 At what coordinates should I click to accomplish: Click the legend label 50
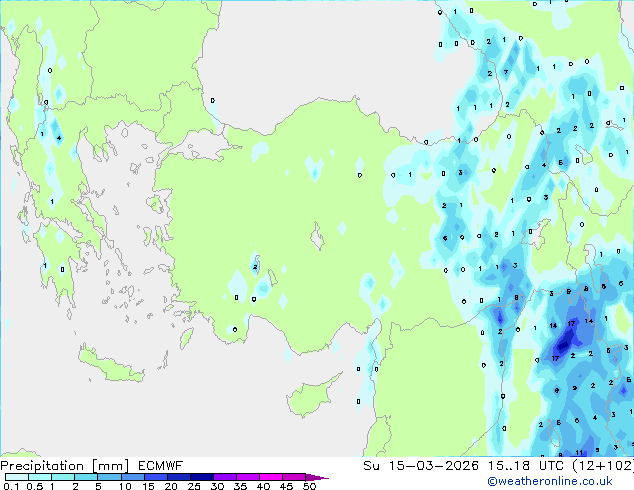[309, 486]
